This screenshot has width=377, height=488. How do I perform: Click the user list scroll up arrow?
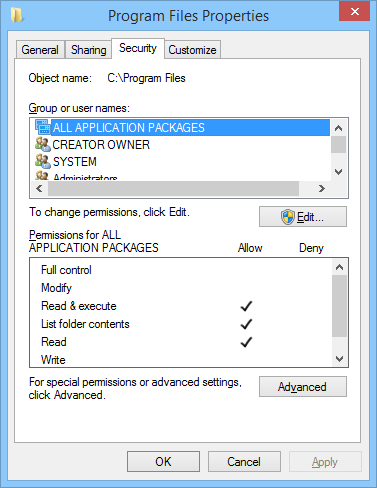339,128
